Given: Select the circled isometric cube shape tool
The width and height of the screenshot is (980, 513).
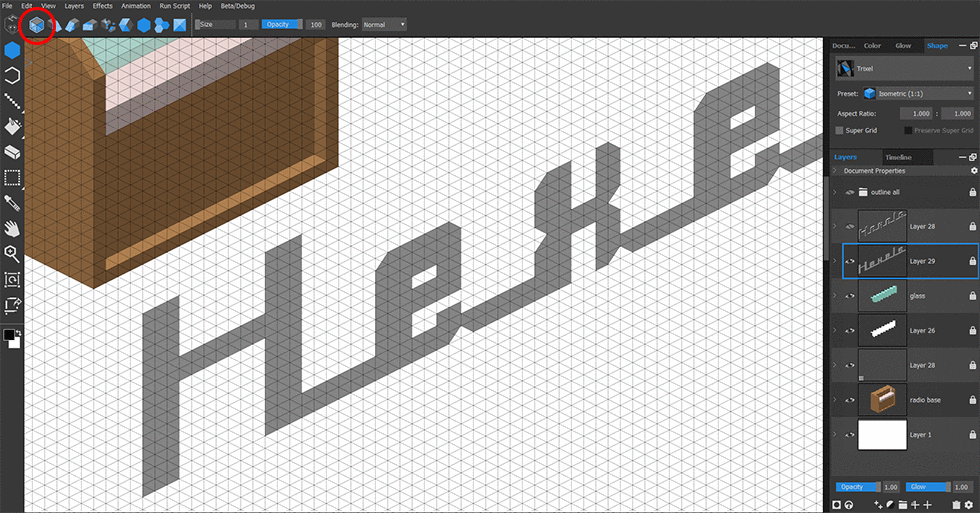Looking at the screenshot, I should [37, 24].
